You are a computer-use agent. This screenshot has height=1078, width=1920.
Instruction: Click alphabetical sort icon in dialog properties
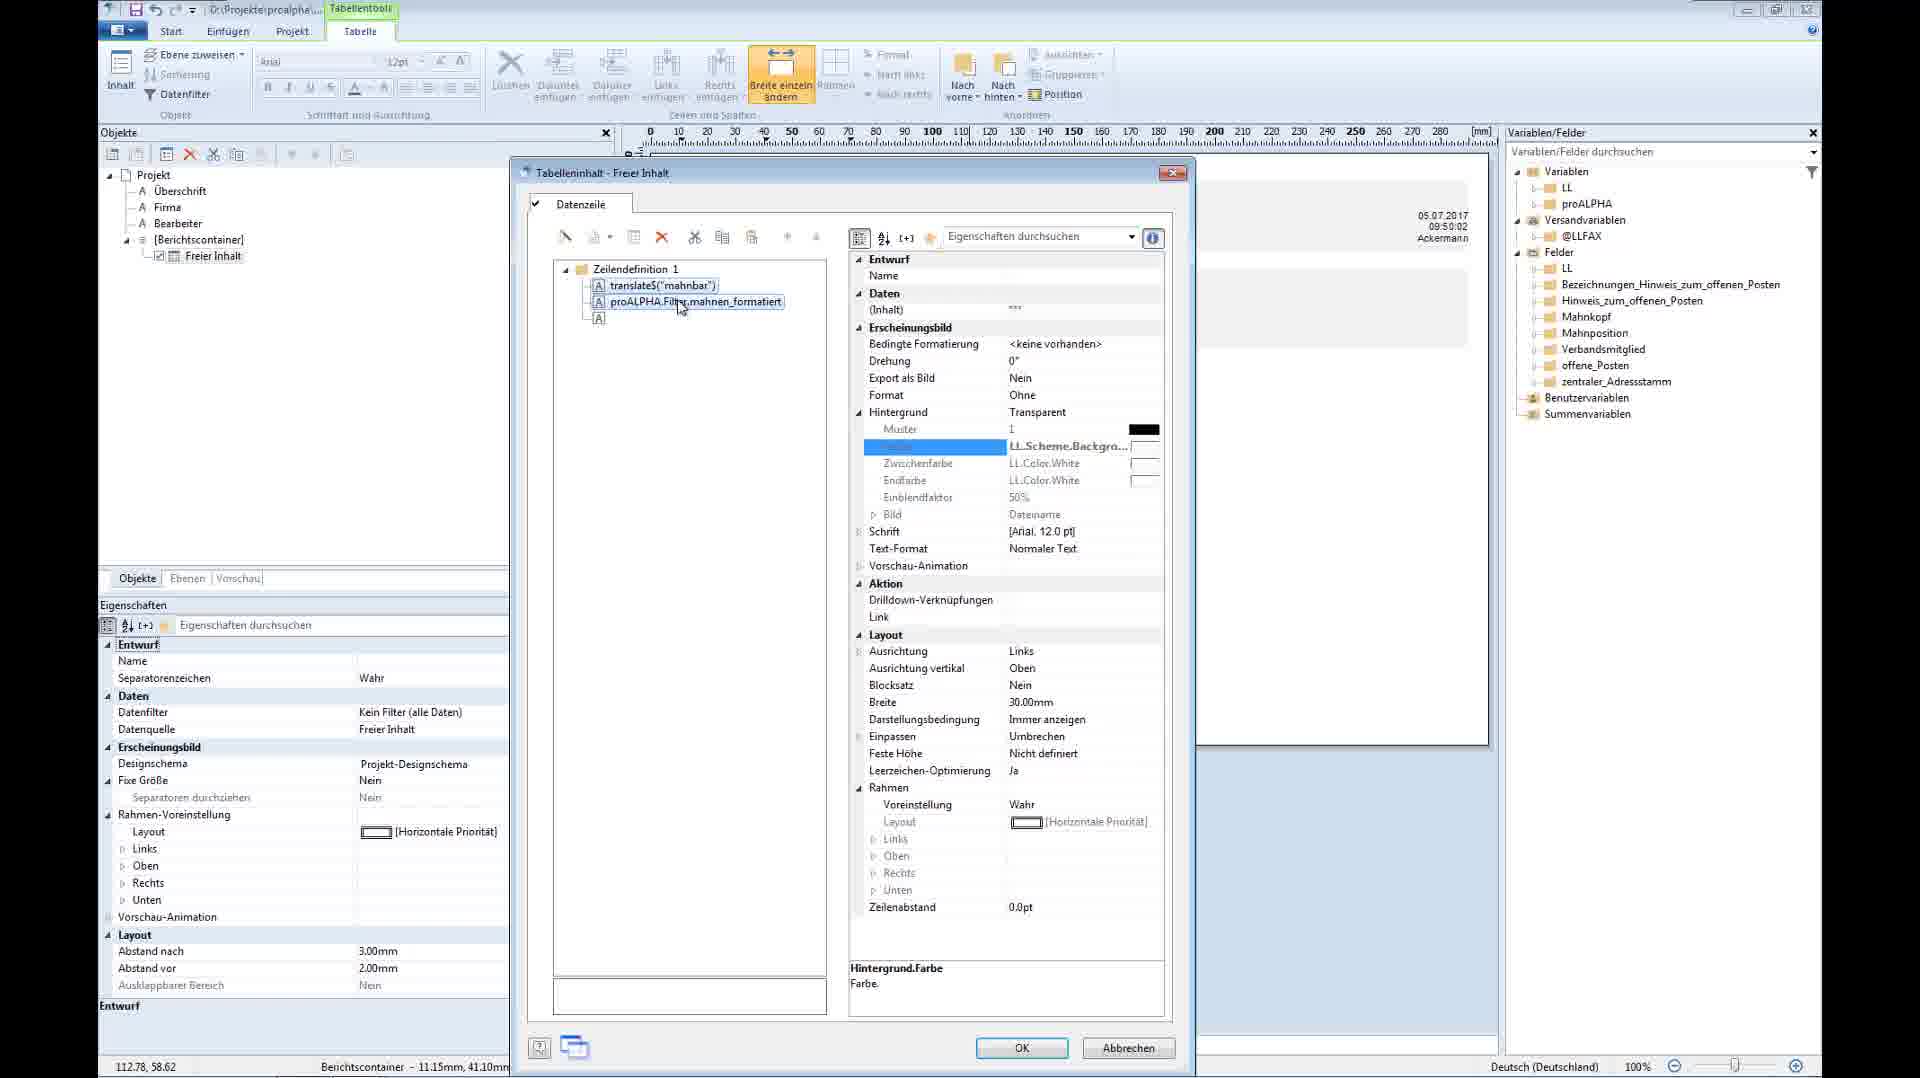click(884, 238)
